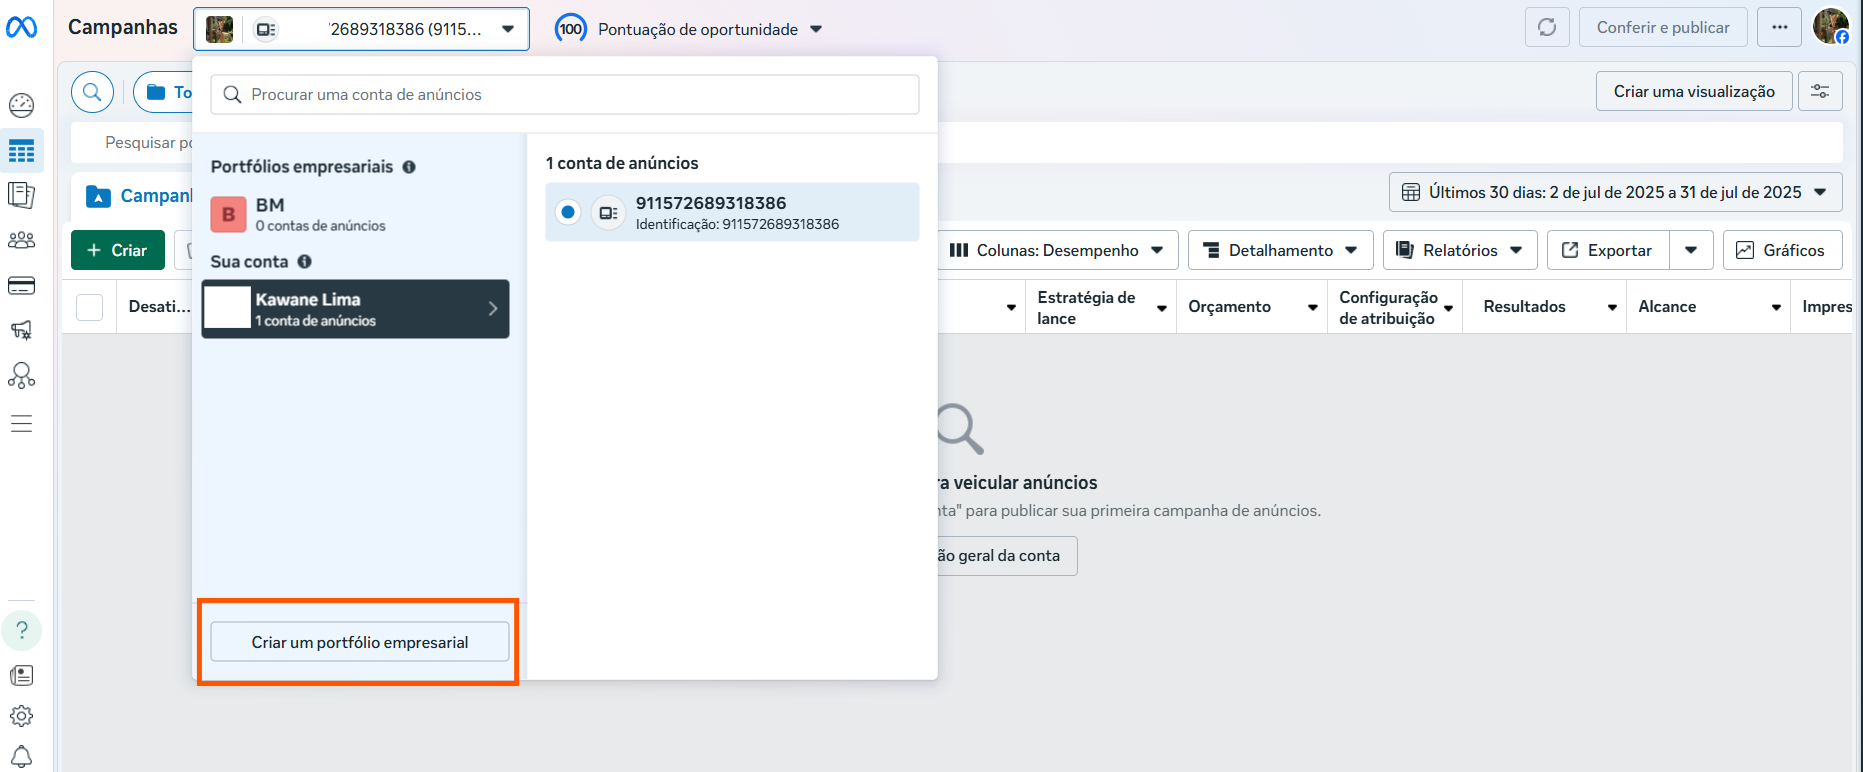Open the view customization sliders icon
This screenshot has width=1863, height=772.
point(1820,91)
